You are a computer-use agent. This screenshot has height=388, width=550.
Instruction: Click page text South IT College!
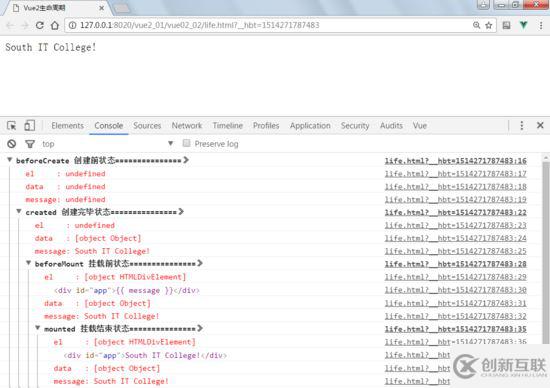pyautogui.click(x=51, y=47)
